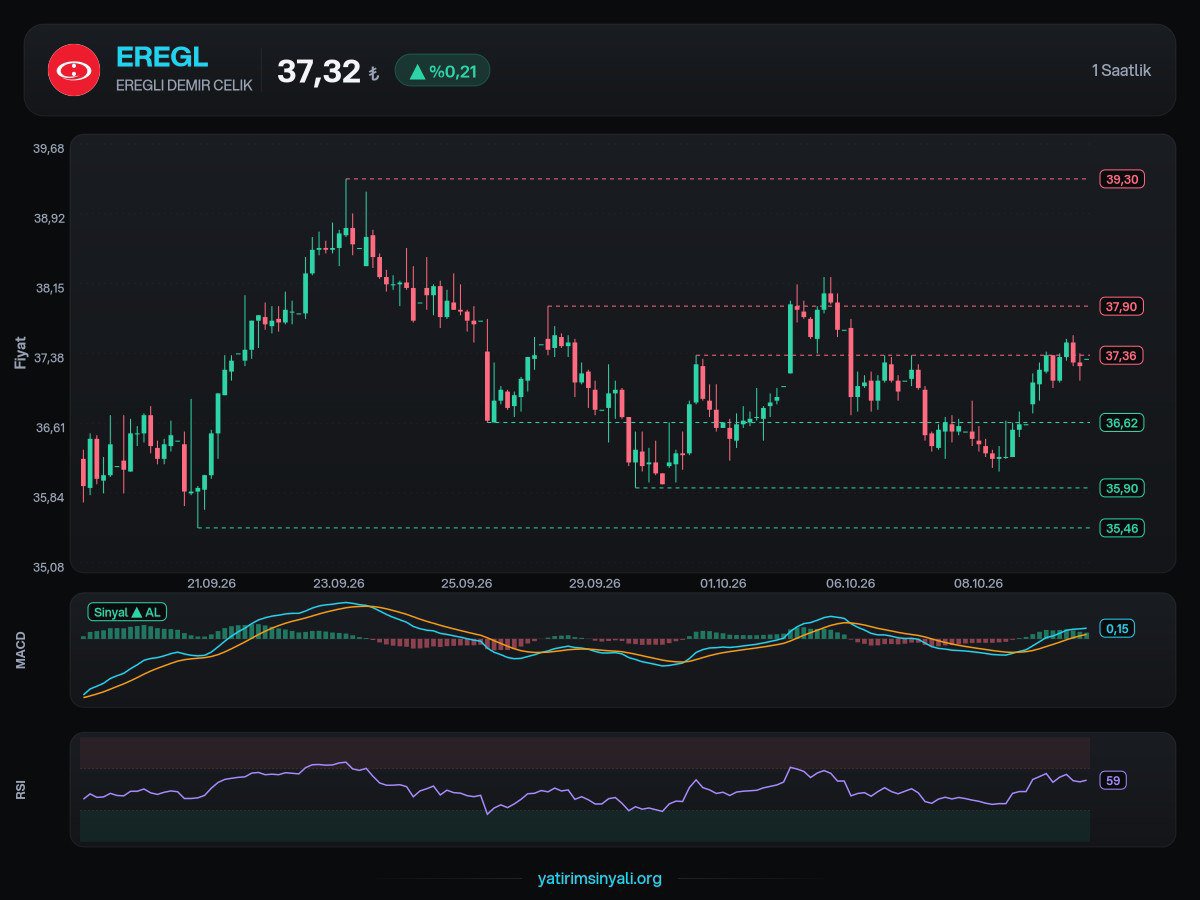Click the 35,46 support level tag
This screenshot has height=900, width=1200.
coord(1122,528)
